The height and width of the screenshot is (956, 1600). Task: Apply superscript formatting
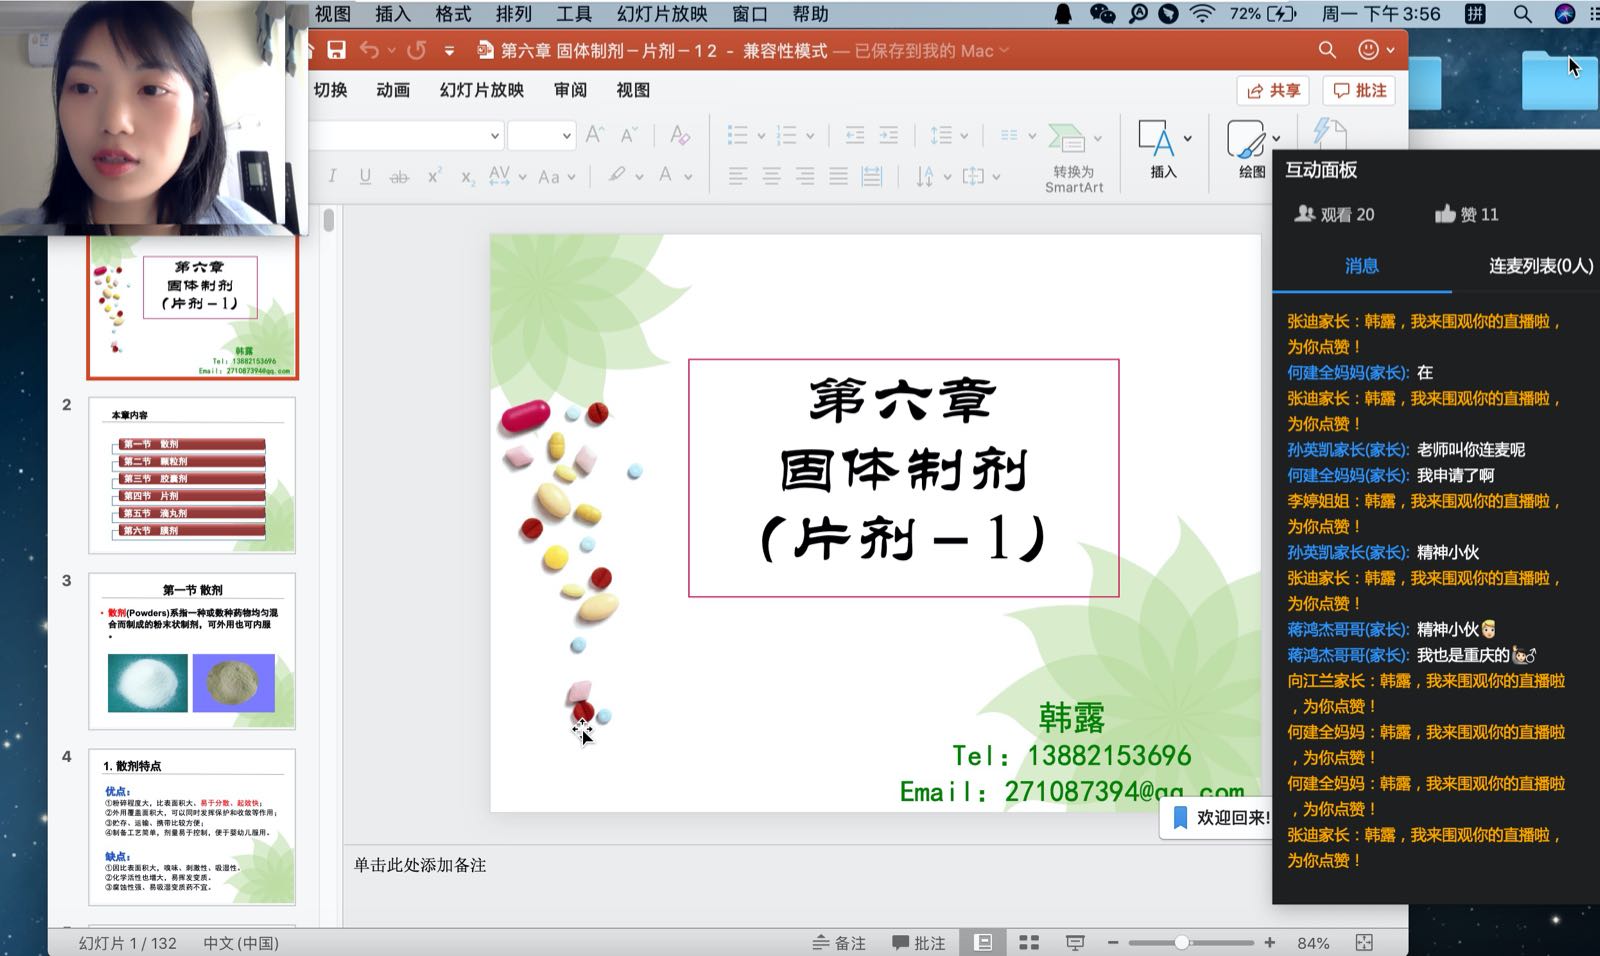(x=434, y=176)
